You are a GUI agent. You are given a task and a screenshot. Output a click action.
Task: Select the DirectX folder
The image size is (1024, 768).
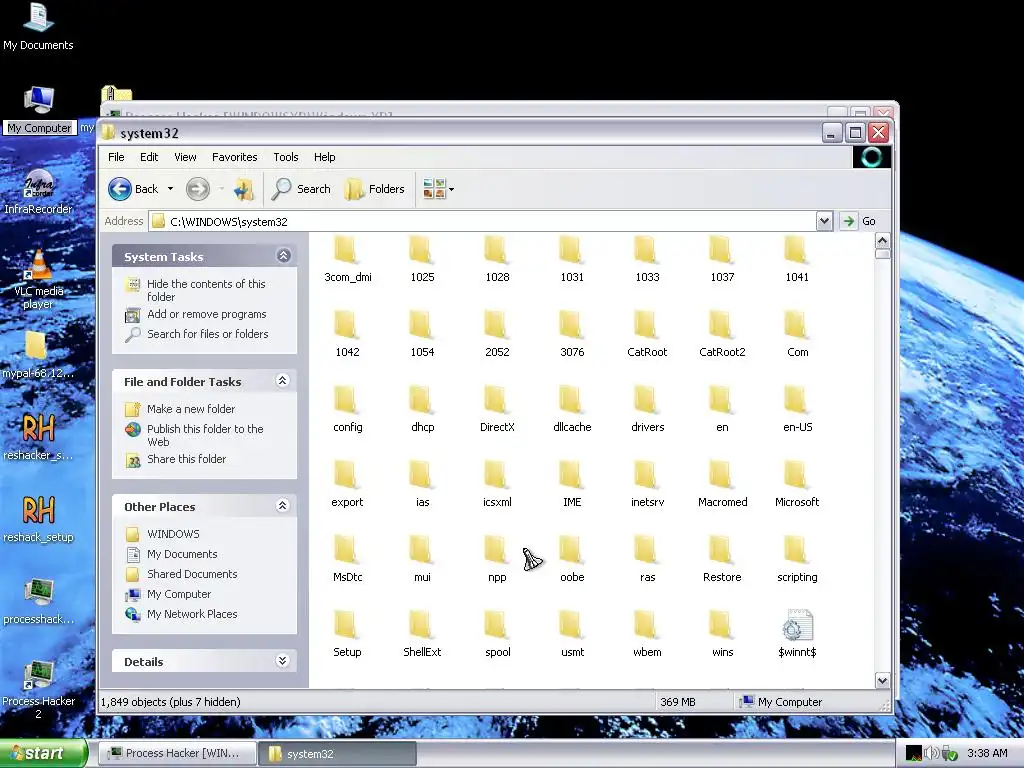497,409
